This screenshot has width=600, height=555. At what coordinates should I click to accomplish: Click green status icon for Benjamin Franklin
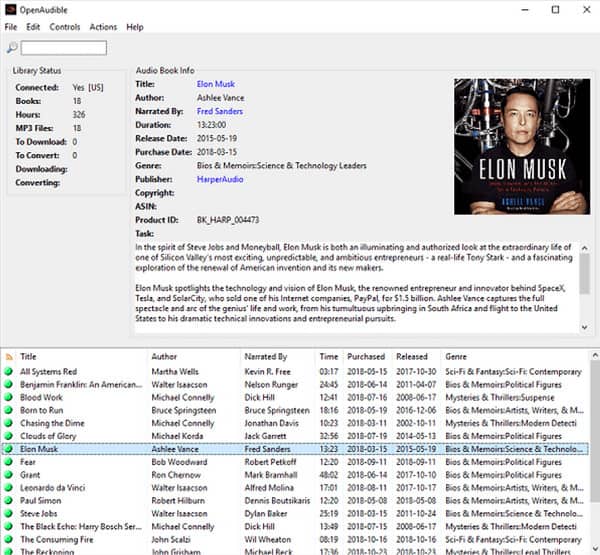point(8,384)
